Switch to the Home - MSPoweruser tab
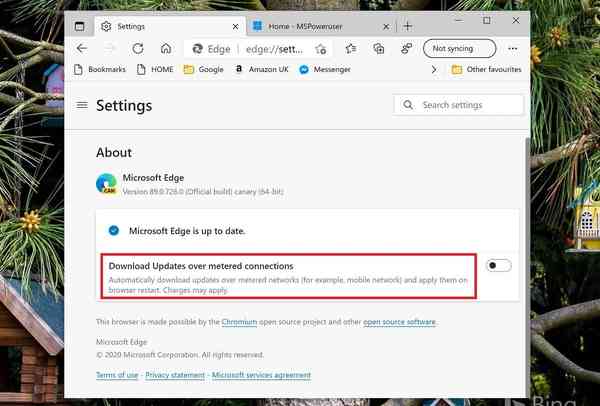Viewport: 600px width, 406px height. tap(321, 26)
